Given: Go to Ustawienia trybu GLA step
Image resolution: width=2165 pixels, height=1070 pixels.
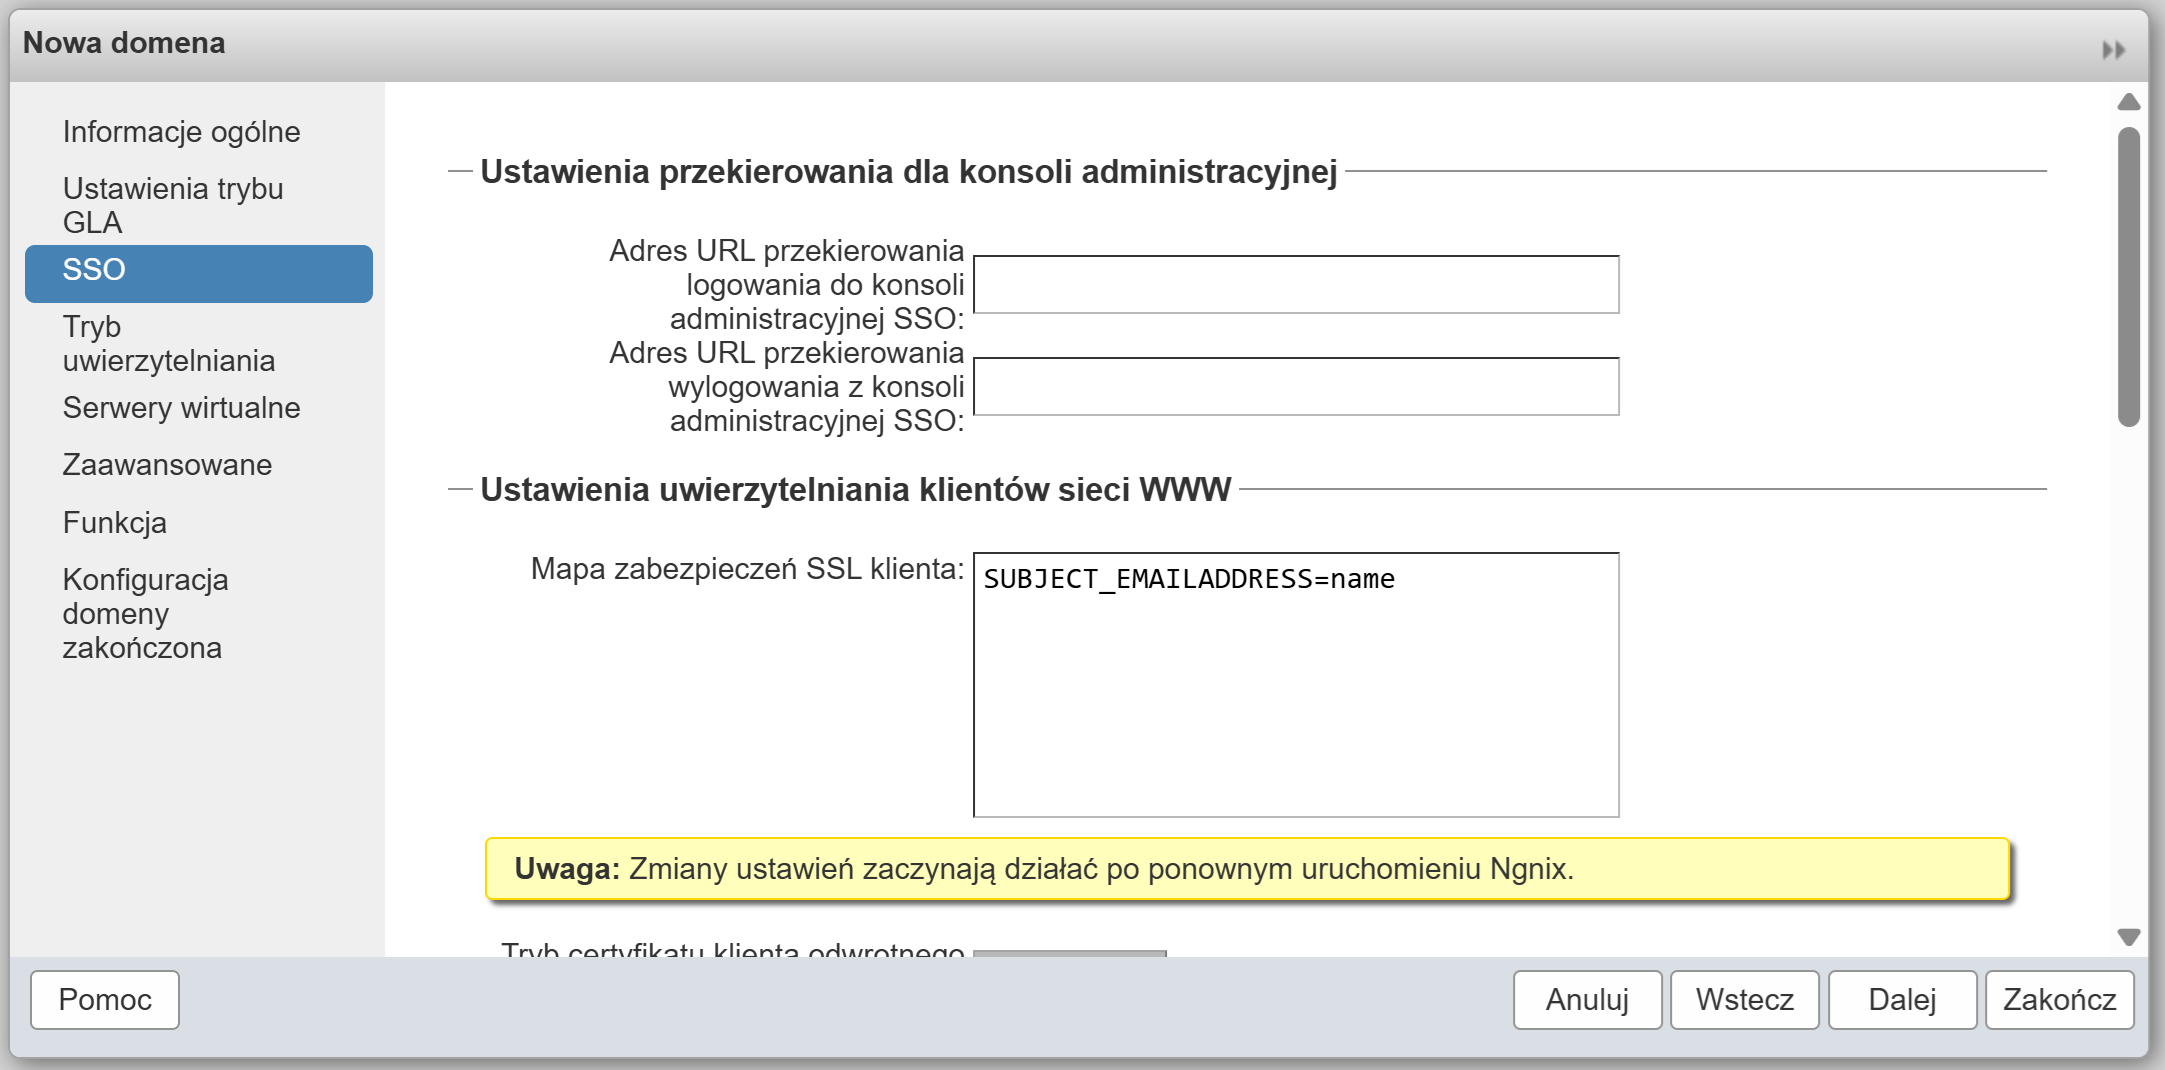Looking at the screenshot, I should pyautogui.click(x=173, y=205).
